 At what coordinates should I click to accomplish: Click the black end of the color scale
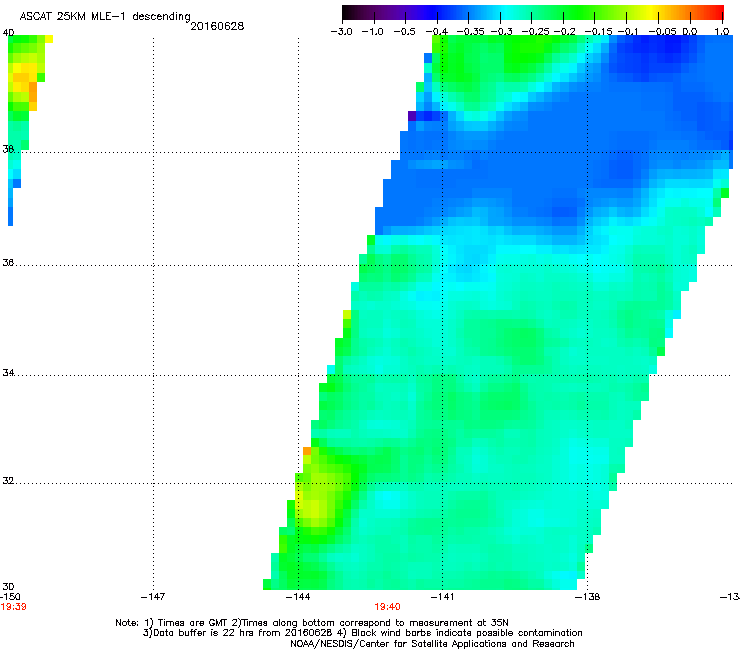[348, 12]
